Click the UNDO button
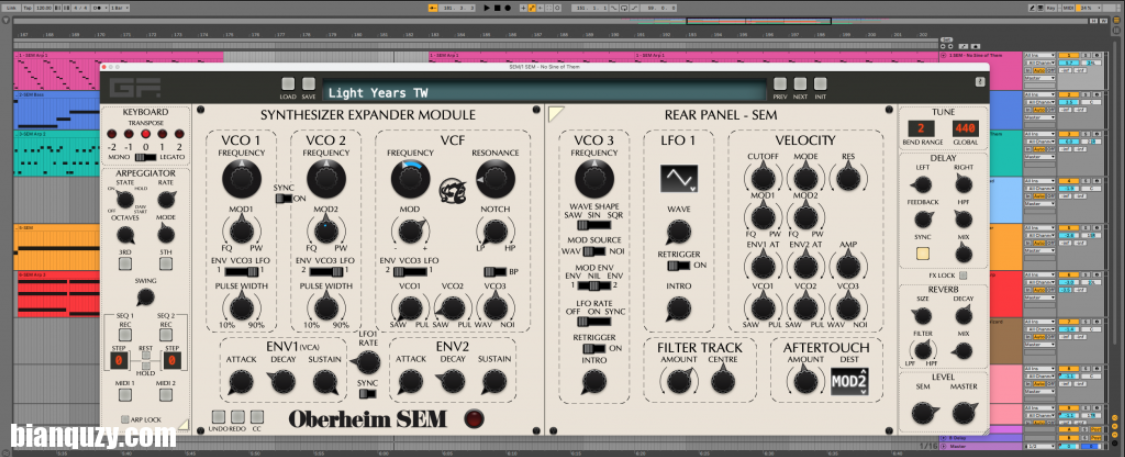 [x=218, y=416]
